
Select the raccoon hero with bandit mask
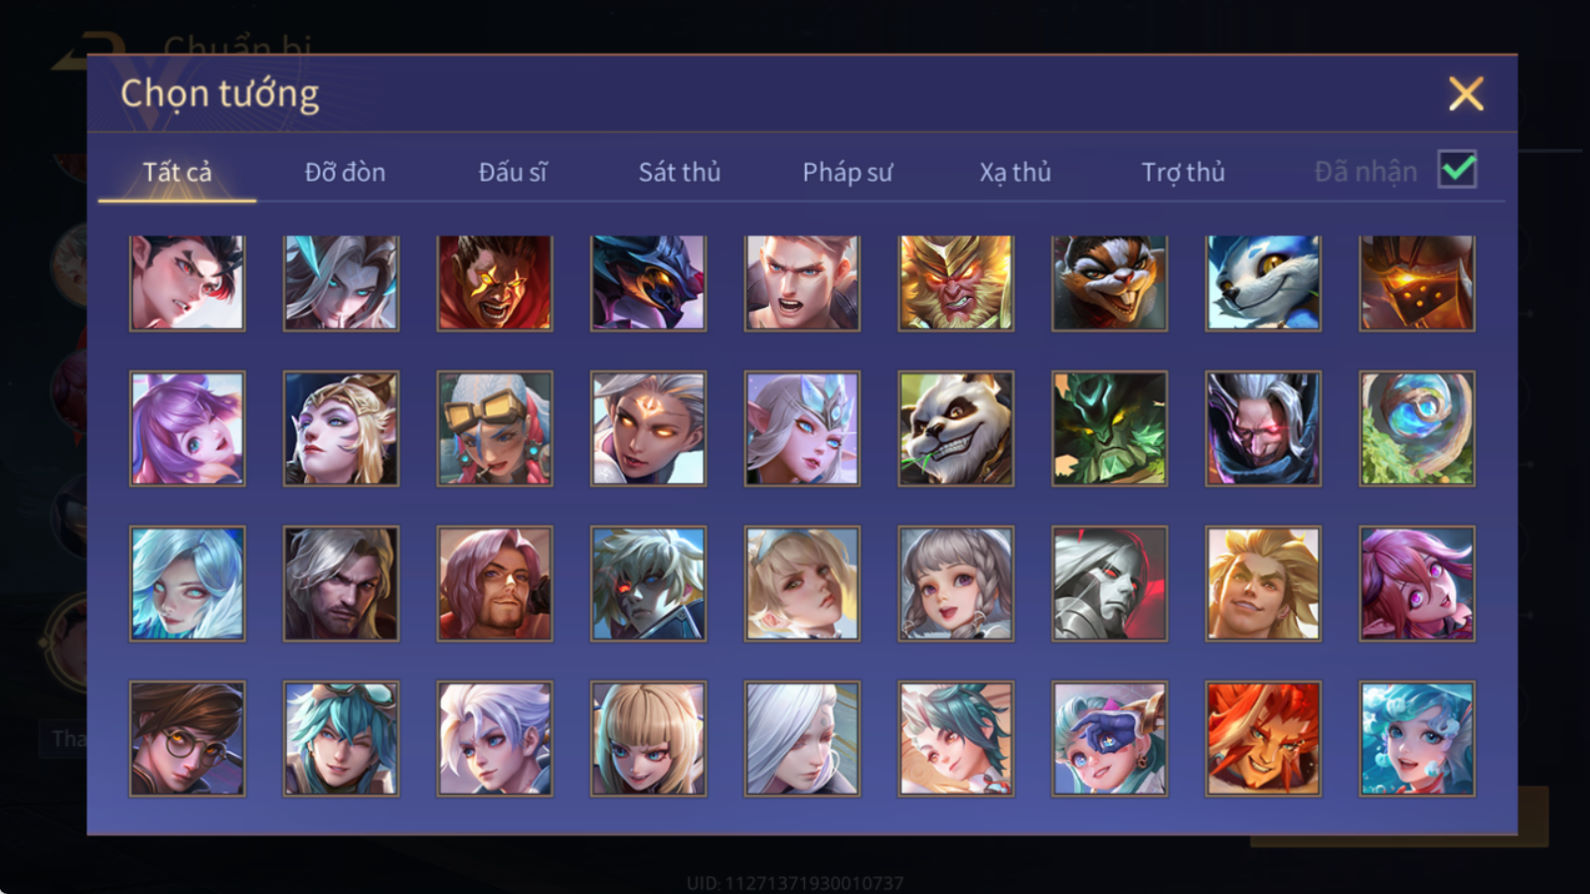coord(1109,283)
